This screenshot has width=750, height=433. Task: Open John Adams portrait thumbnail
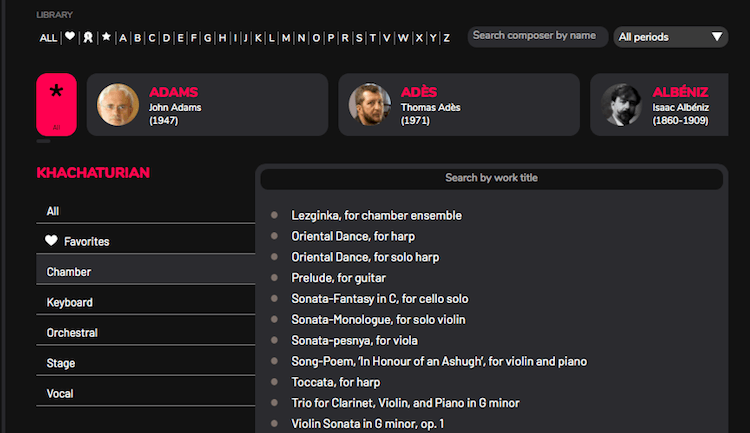tap(118, 105)
